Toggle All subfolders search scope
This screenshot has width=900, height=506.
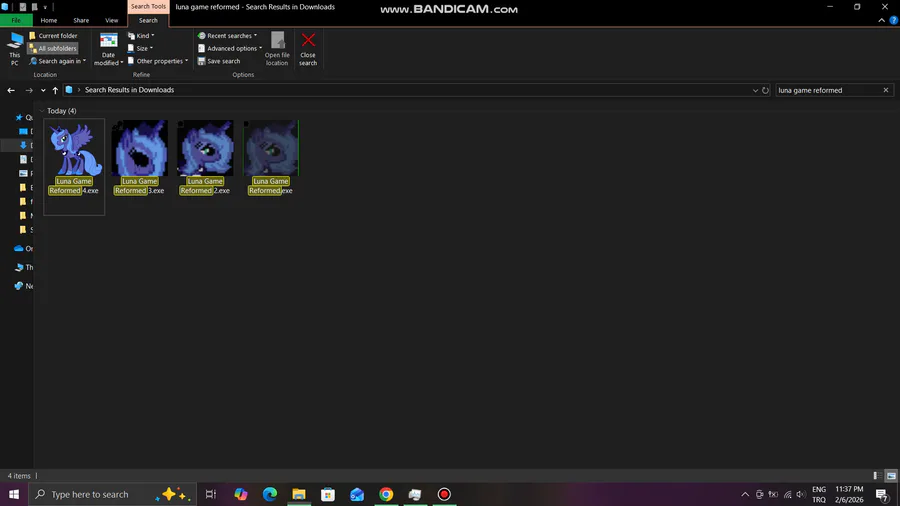tap(53, 48)
